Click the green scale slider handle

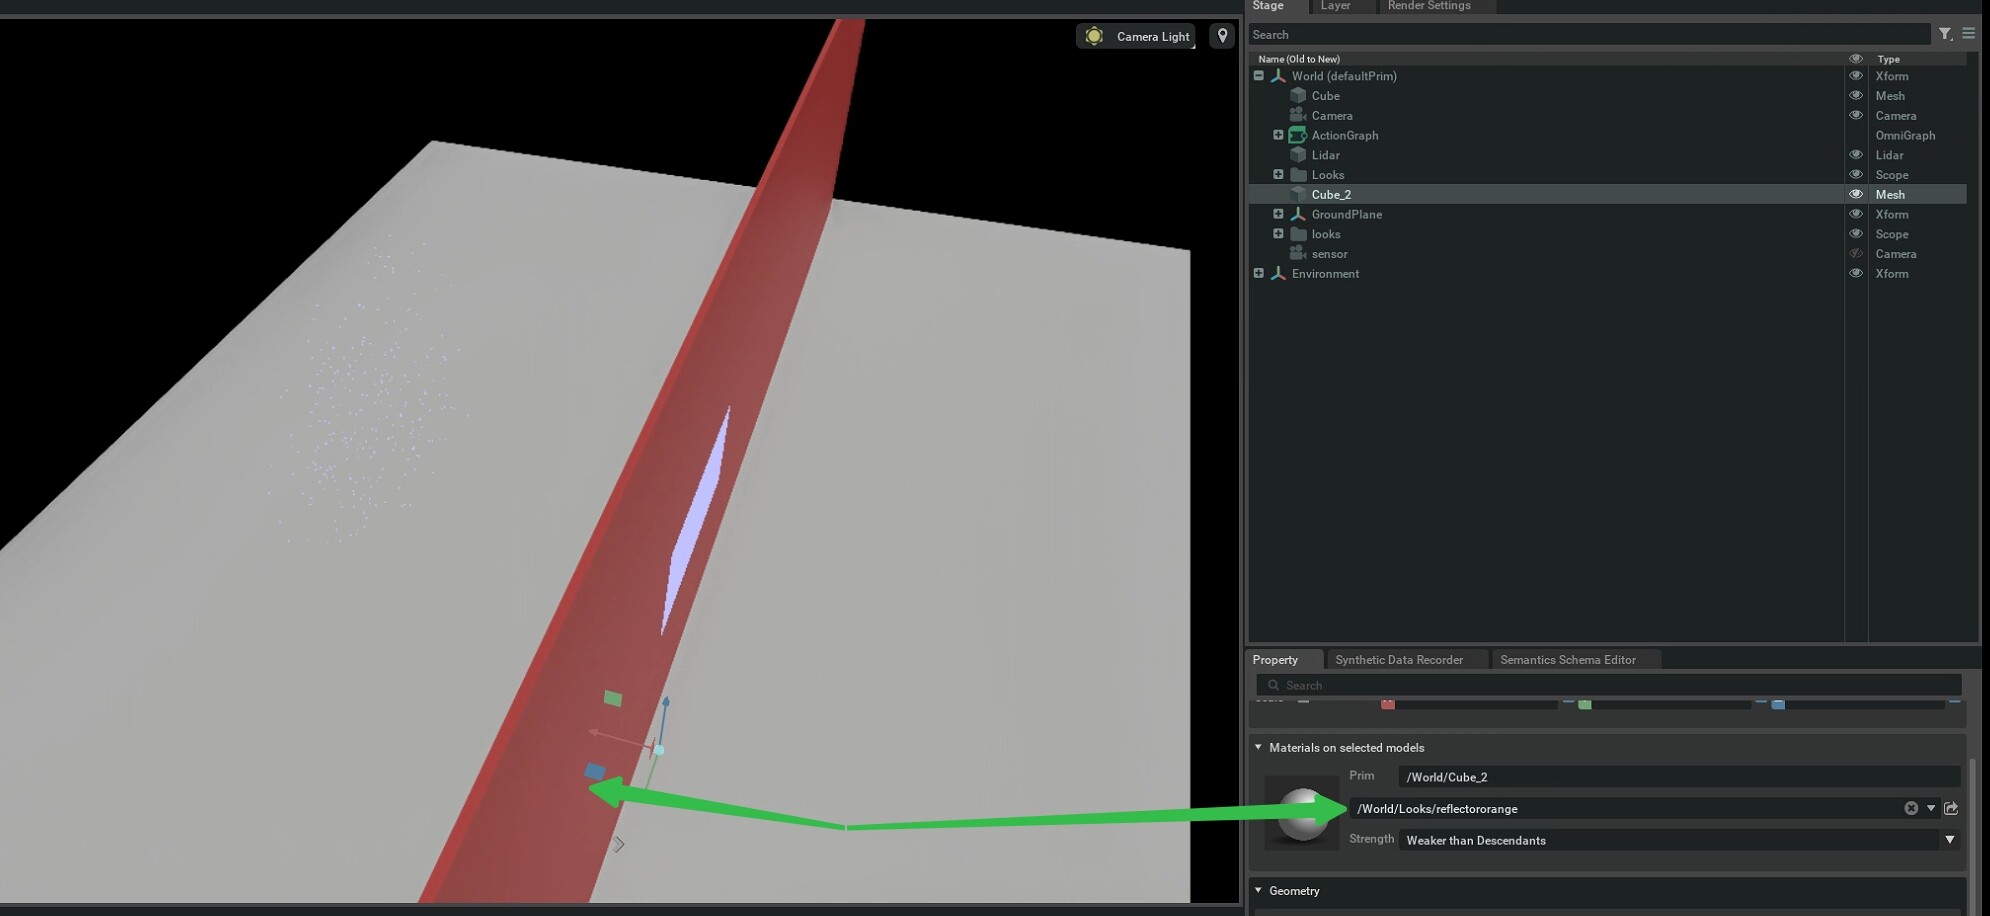coord(1585,704)
